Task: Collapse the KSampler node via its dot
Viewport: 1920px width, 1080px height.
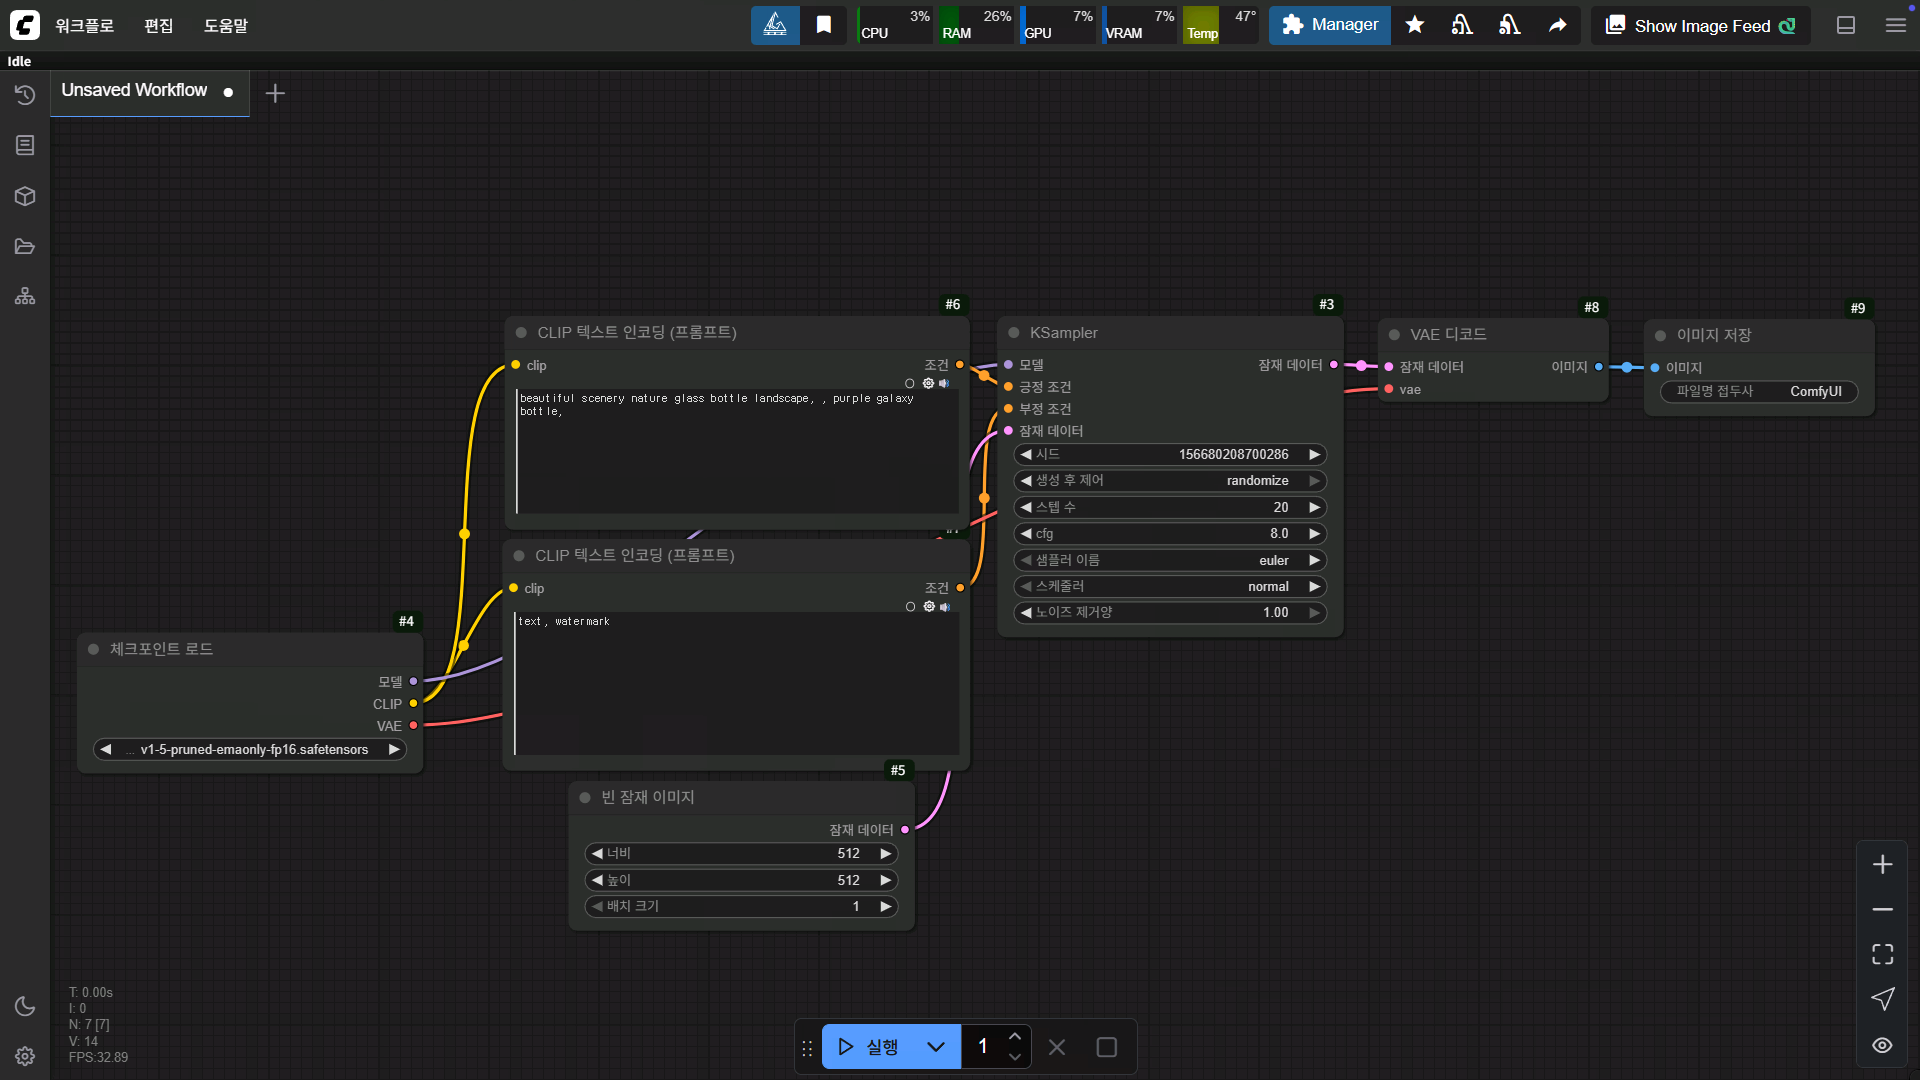Action: (x=1013, y=333)
